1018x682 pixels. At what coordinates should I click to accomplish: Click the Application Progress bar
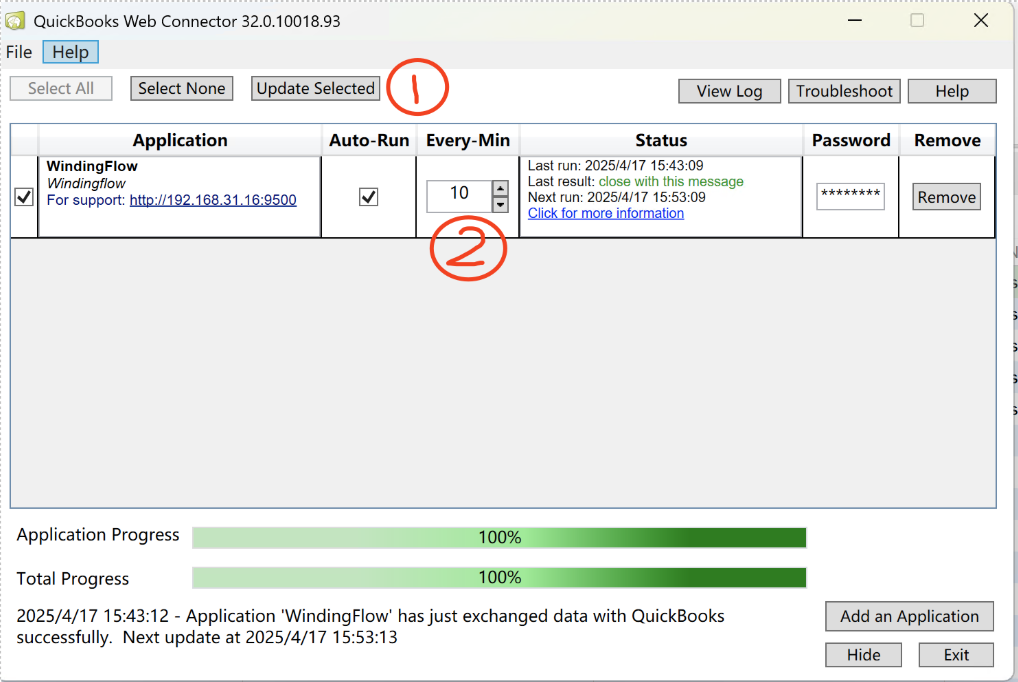[x=499, y=538]
